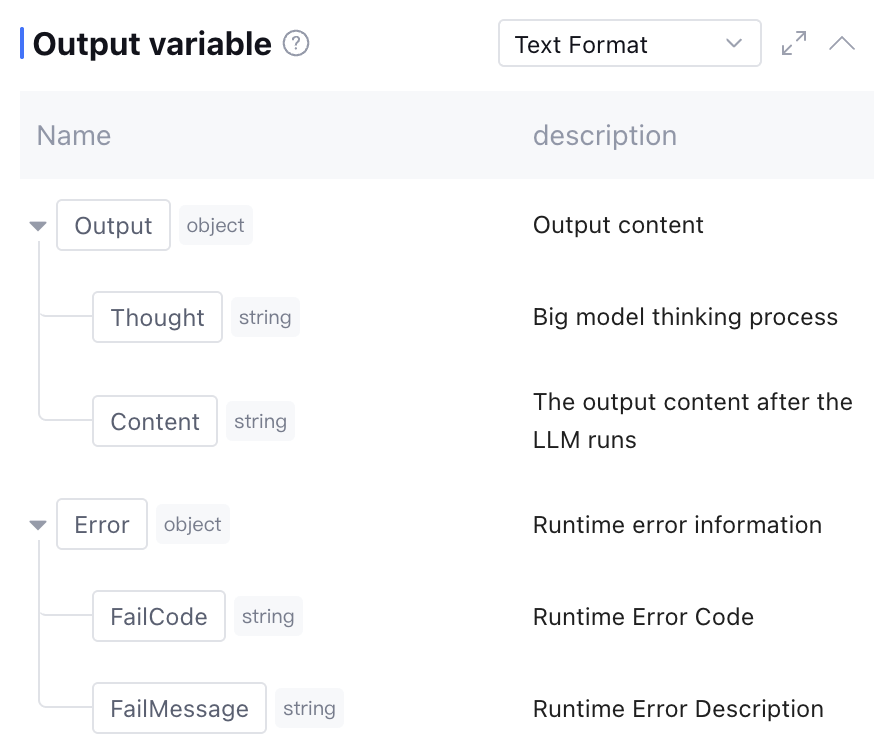
Task: Collapse the Output variable section
Action: click(x=842, y=44)
